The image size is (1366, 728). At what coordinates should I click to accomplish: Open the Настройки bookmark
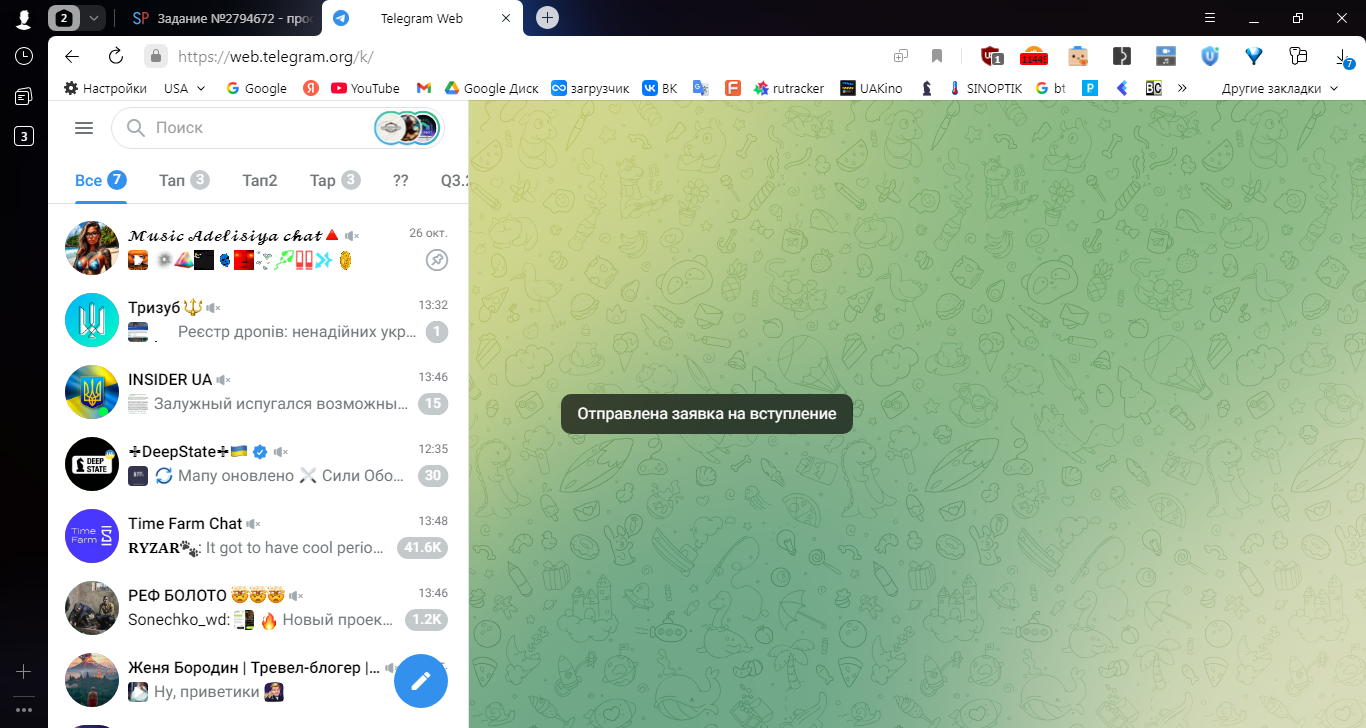point(105,88)
